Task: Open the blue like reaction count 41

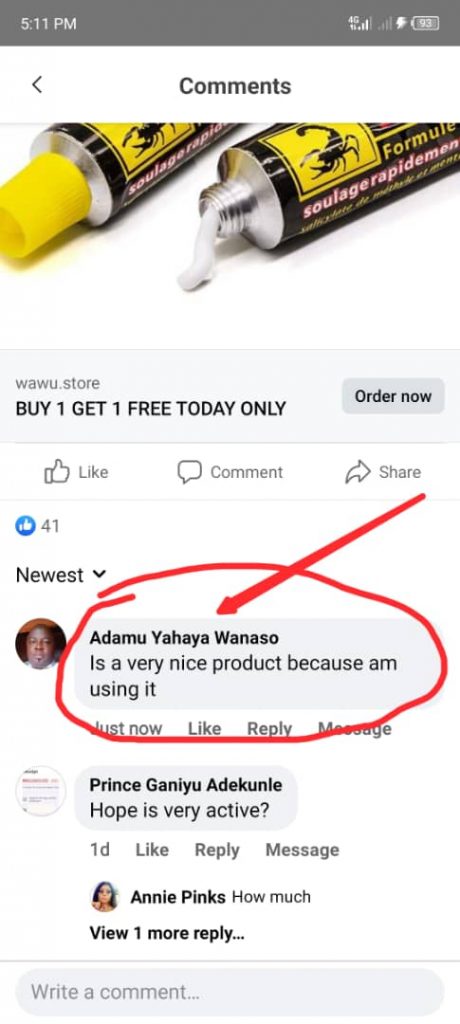Action: point(37,526)
